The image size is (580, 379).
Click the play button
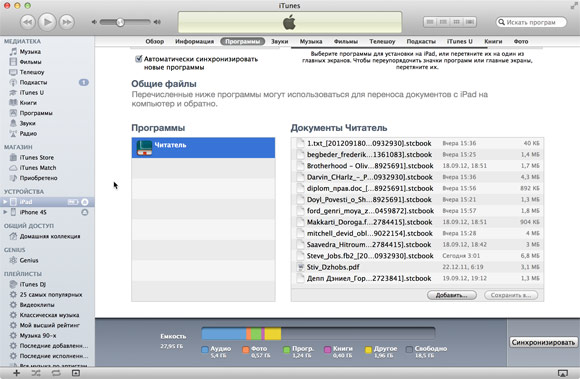click(x=47, y=22)
